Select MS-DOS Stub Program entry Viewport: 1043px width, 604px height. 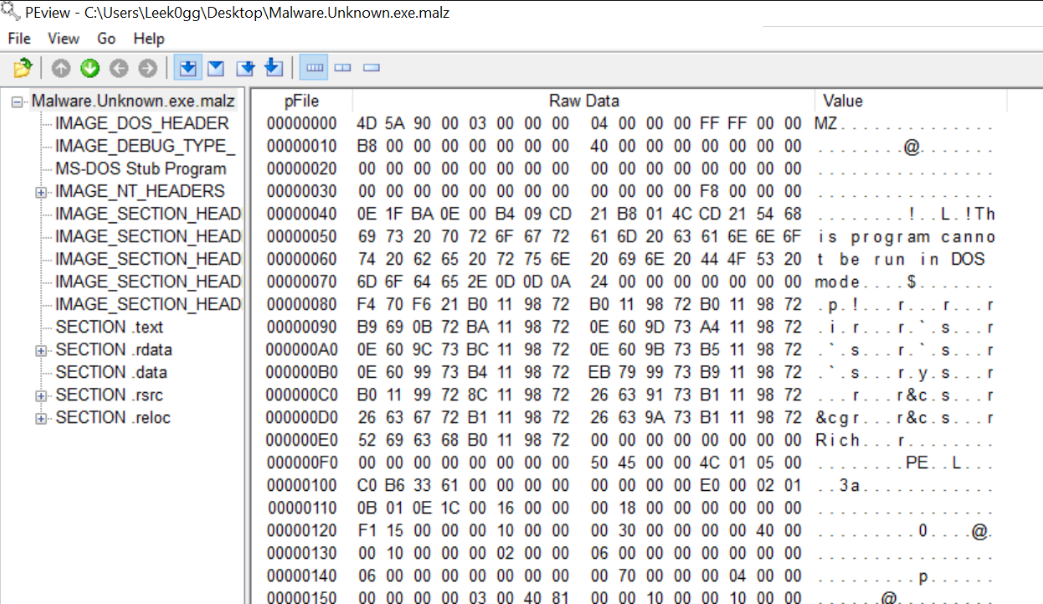pyautogui.click(x=140, y=169)
